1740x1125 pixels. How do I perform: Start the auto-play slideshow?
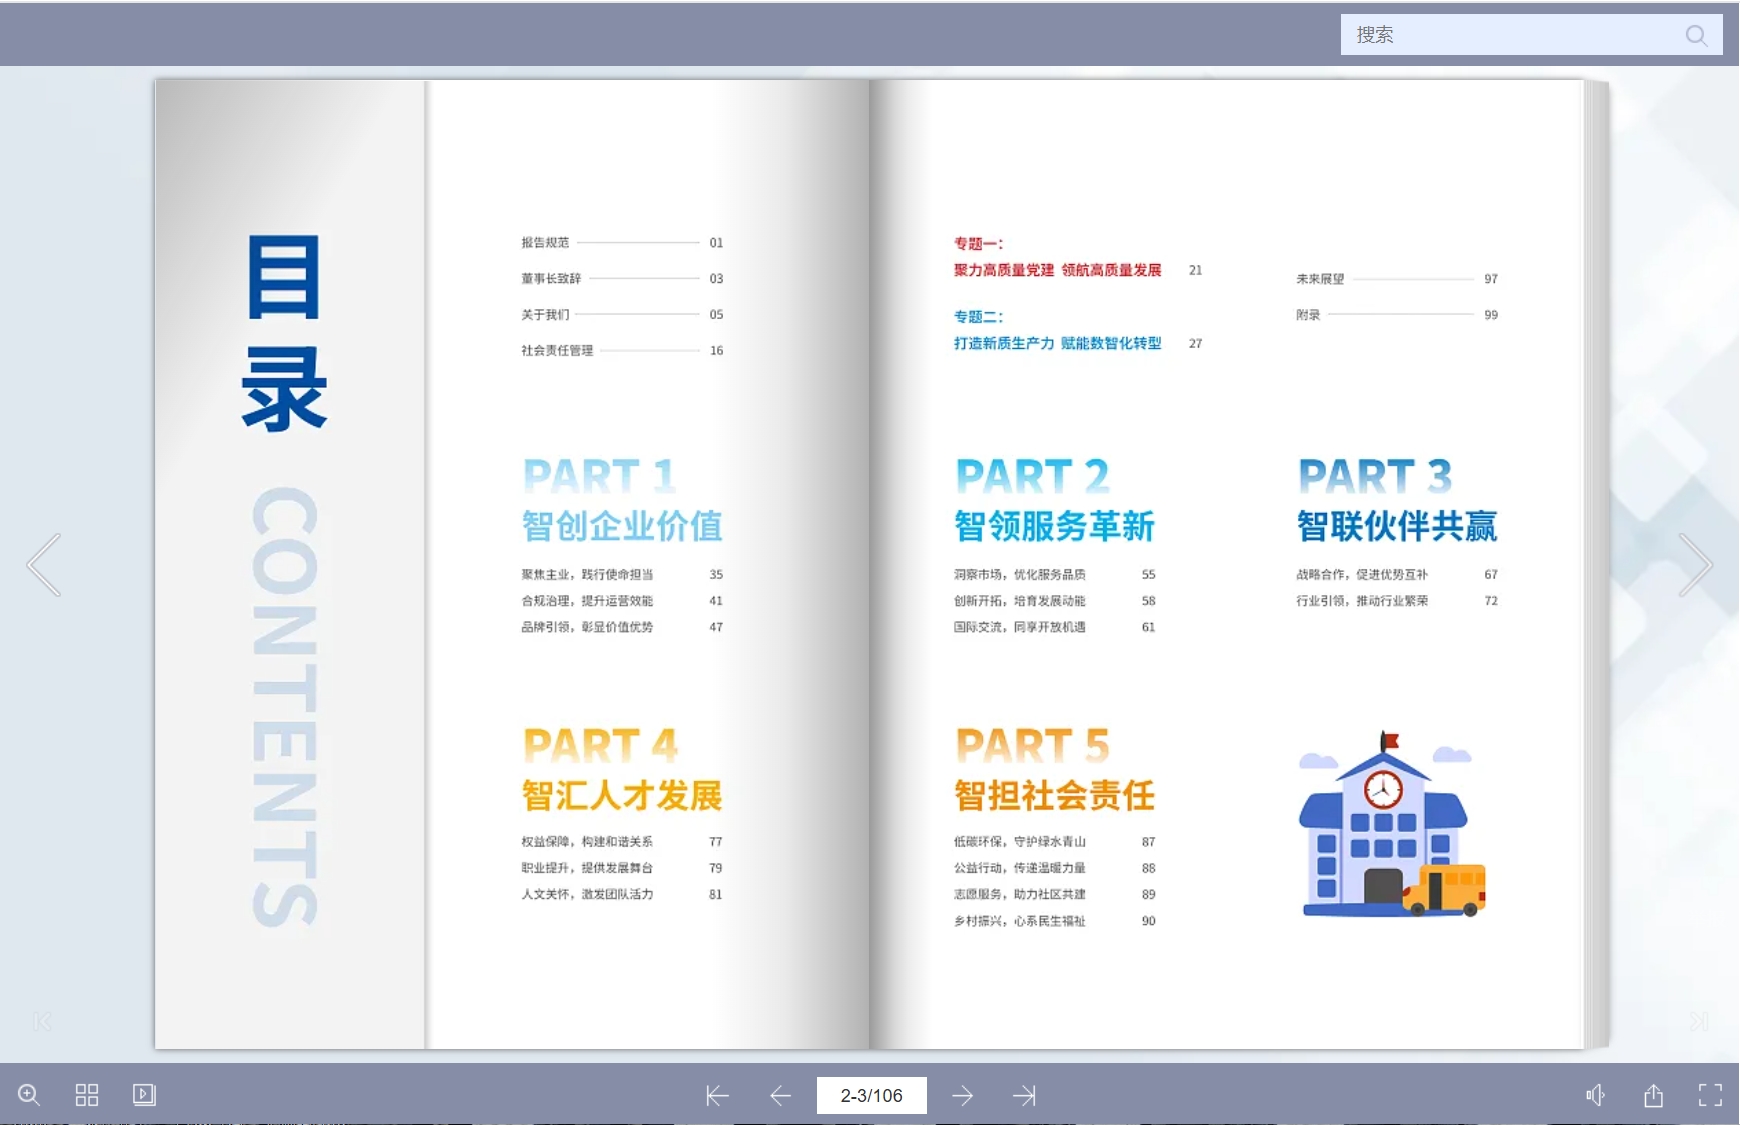point(144,1095)
